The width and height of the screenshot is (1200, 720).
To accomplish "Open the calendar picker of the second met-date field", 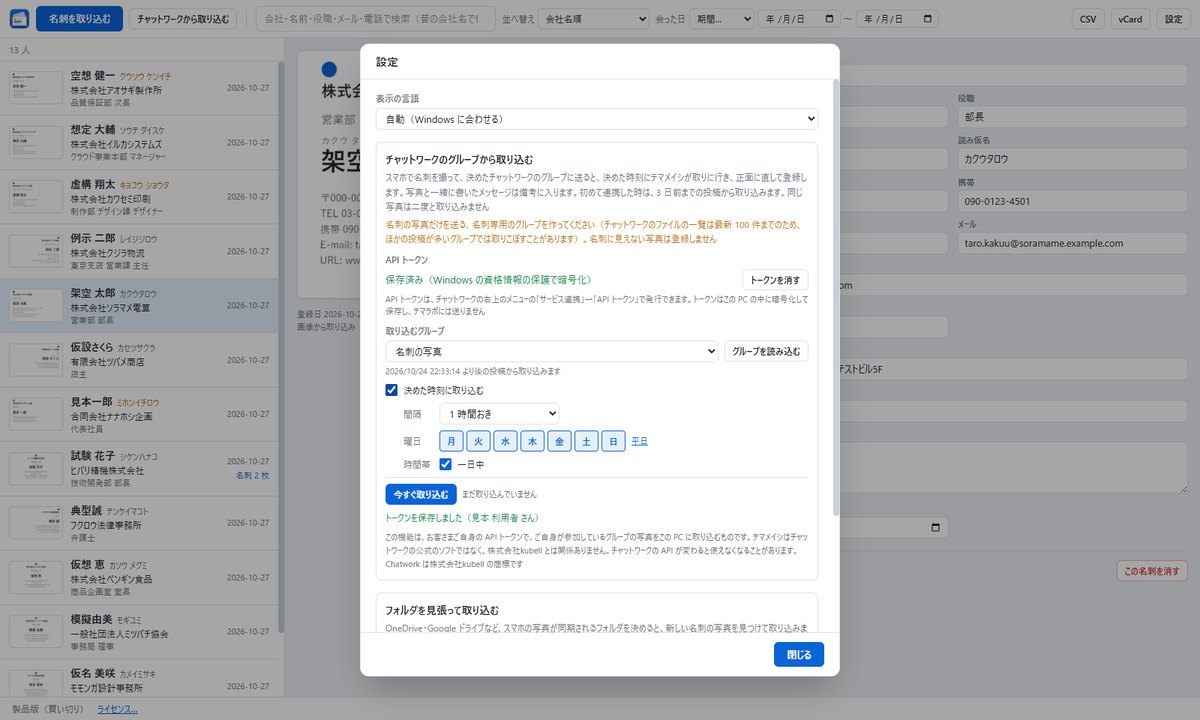I will (929, 19).
